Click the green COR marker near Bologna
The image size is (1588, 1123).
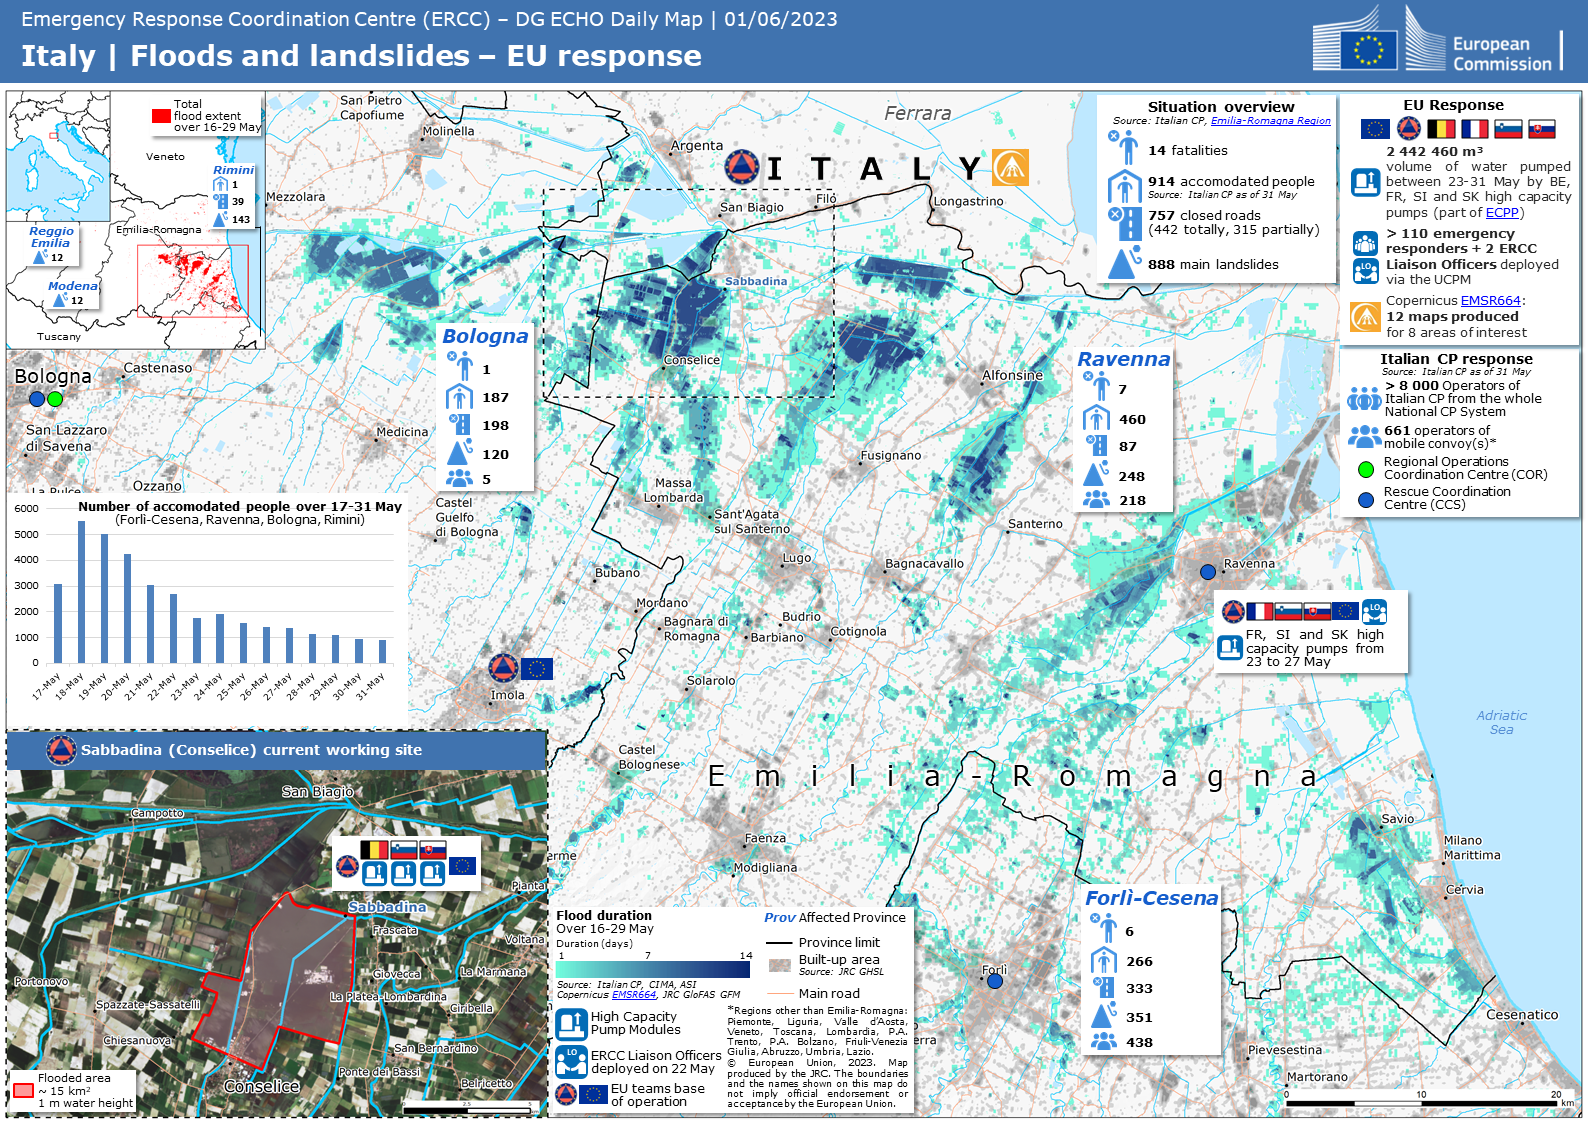[55, 399]
